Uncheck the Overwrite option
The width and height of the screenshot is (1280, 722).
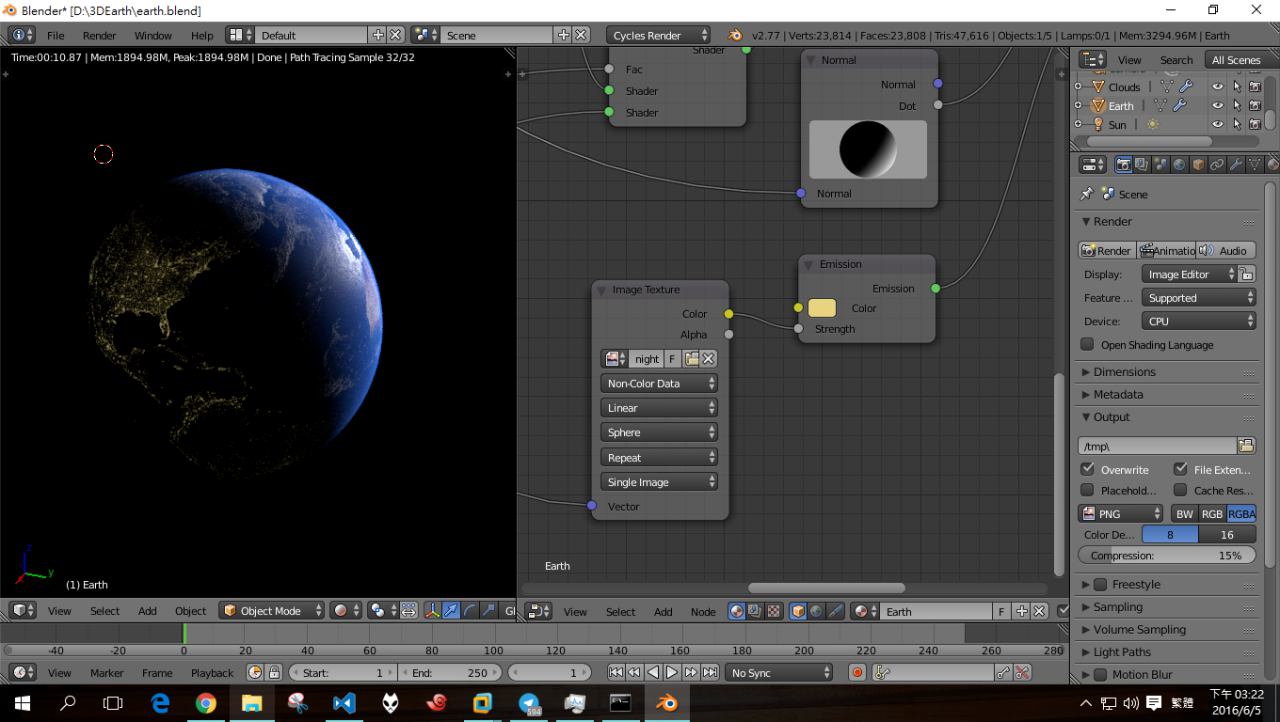click(x=1088, y=469)
